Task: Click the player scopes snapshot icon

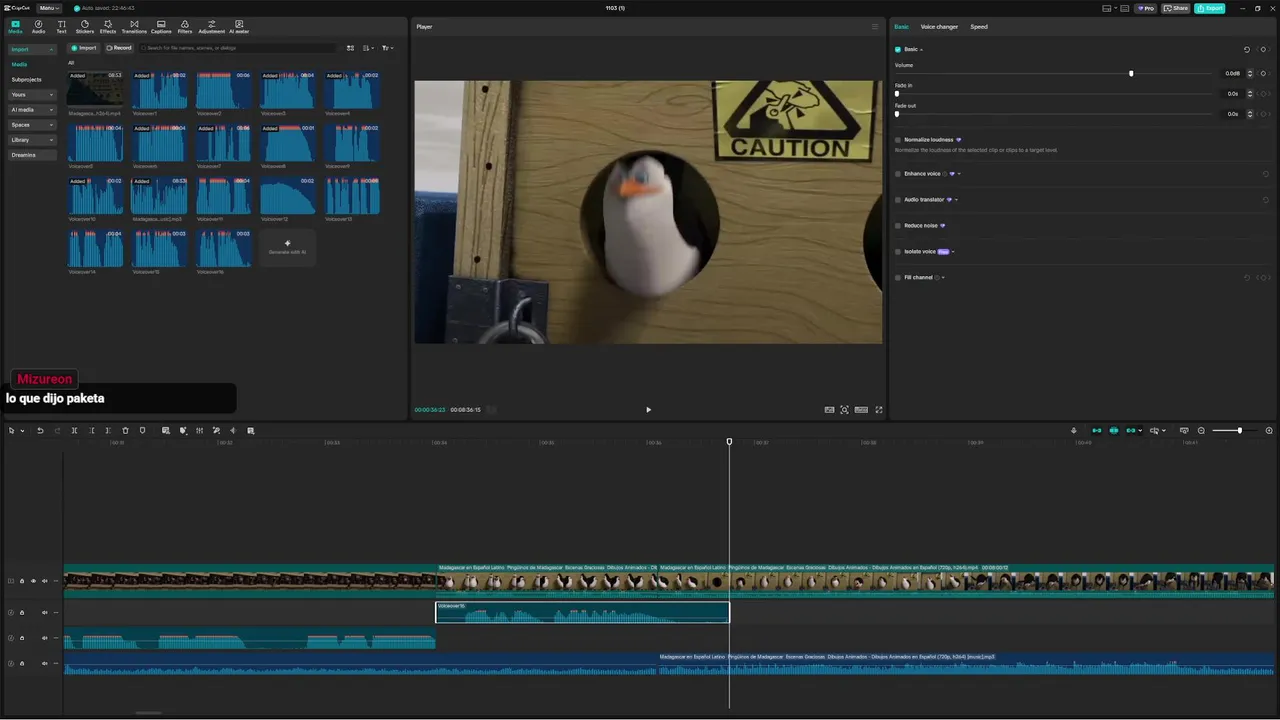Action: [x=844, y=409]
